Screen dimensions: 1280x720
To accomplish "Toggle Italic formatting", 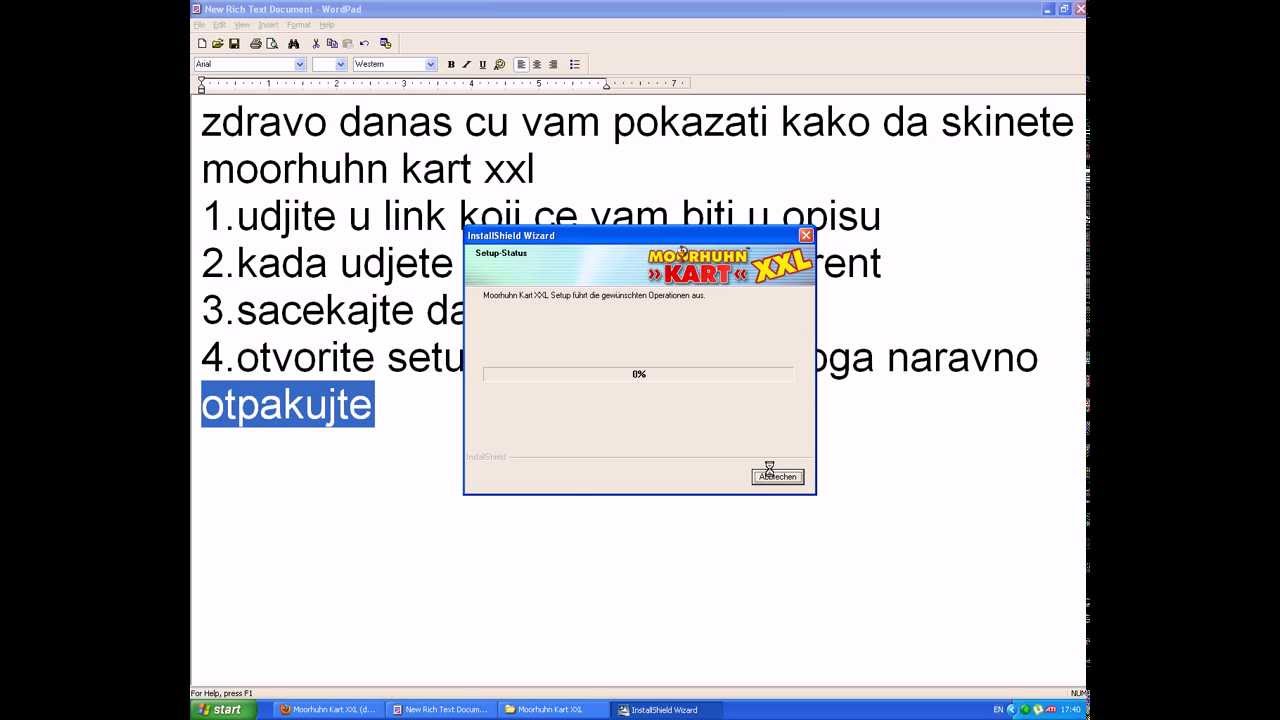I will click(467, 64).
